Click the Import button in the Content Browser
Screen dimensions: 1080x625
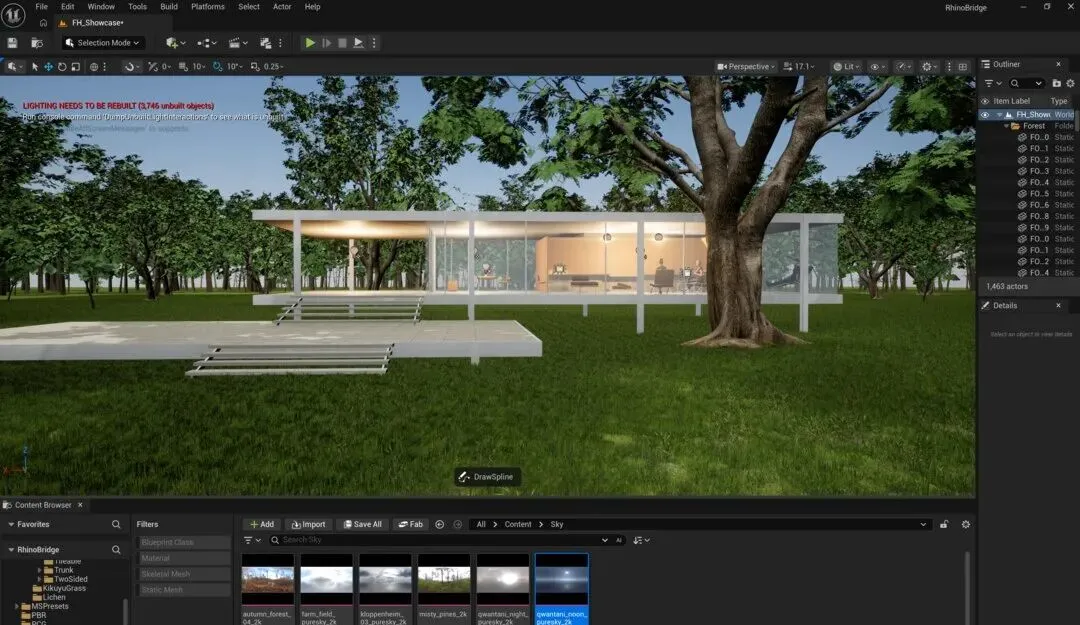308,524
